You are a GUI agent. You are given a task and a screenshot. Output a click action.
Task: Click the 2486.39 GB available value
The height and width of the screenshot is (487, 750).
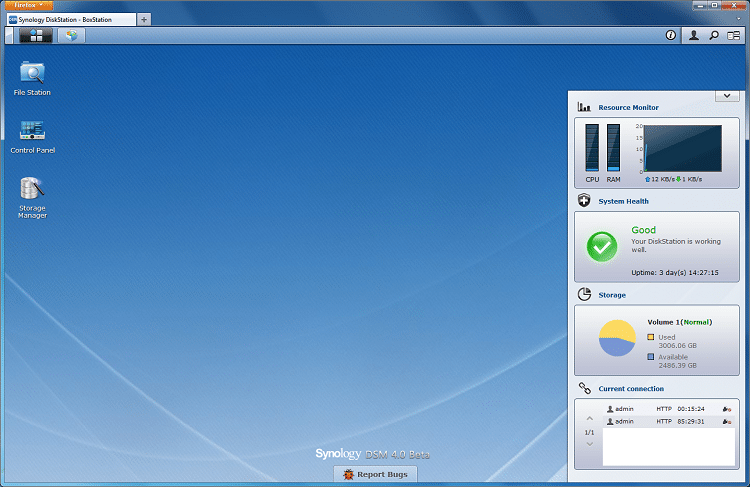tap(677, 365)
